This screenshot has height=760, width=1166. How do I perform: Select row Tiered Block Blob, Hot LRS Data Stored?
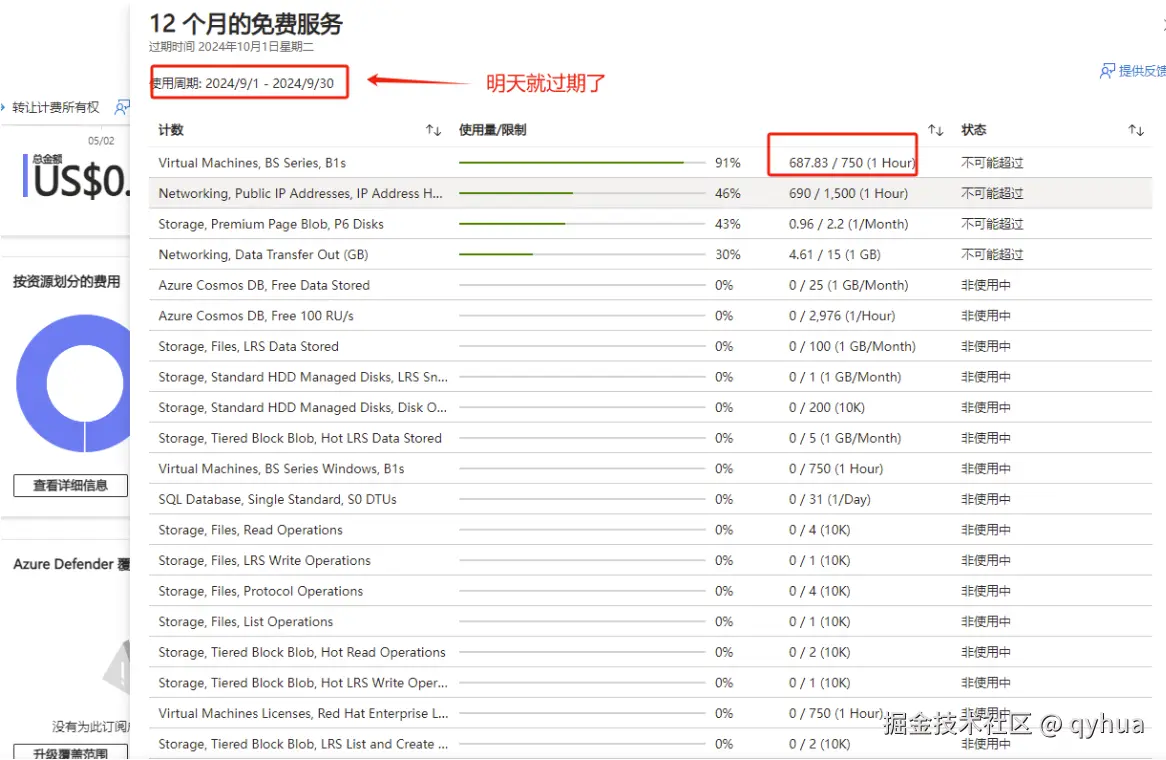point(650,438)
